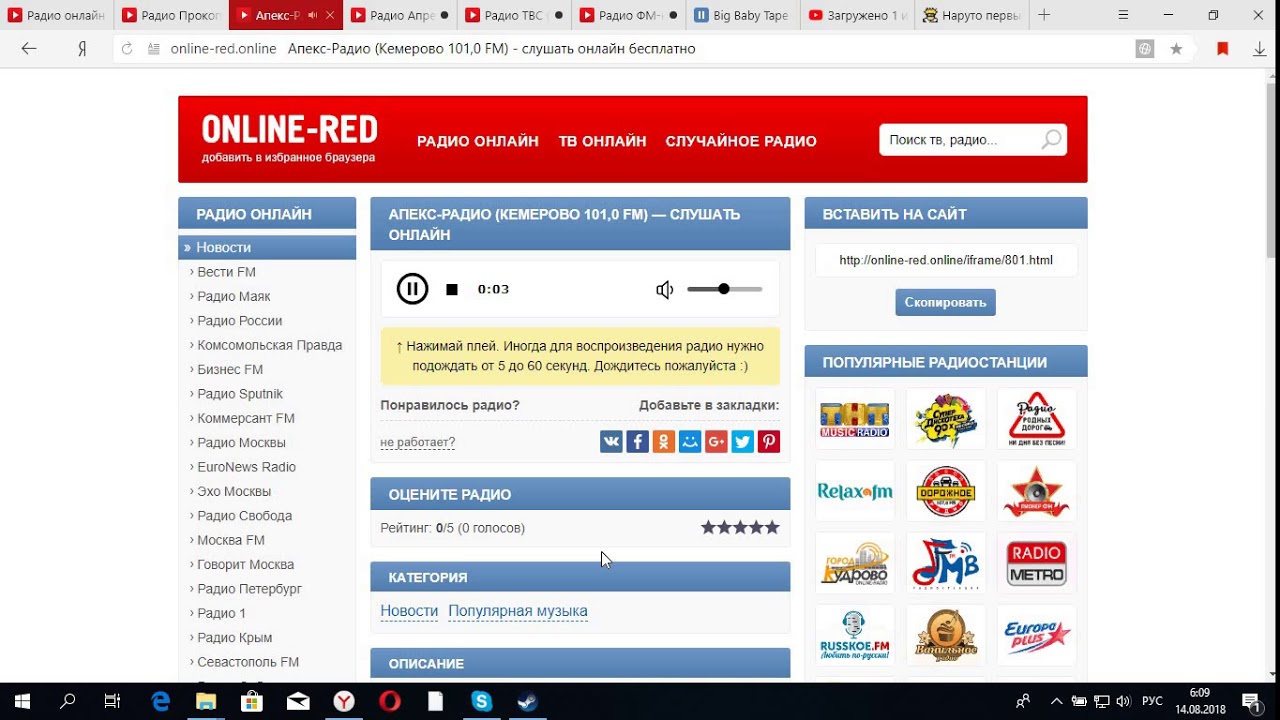The width and height of the screenshot is (1280, 720).
Task: Open the Новости category link
Action: (x=409, y=611)
